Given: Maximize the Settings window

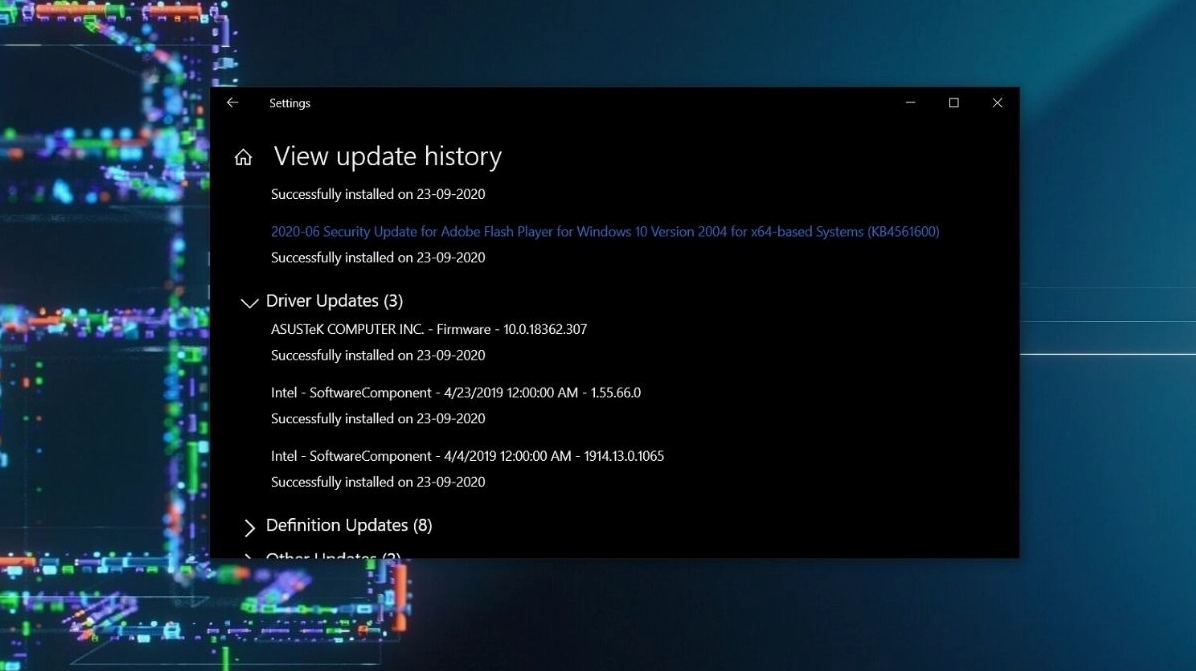Looking at the screenshot, I should click(954, 103).
